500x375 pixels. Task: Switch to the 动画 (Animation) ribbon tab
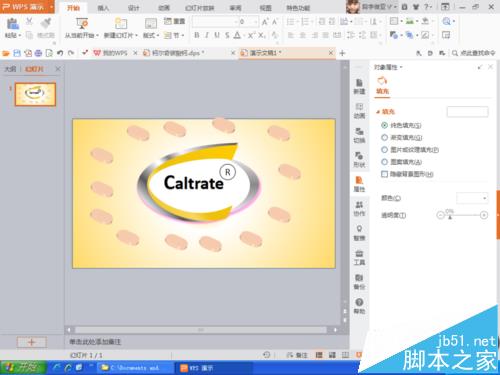pyautogui.click(x=164, y=8)
